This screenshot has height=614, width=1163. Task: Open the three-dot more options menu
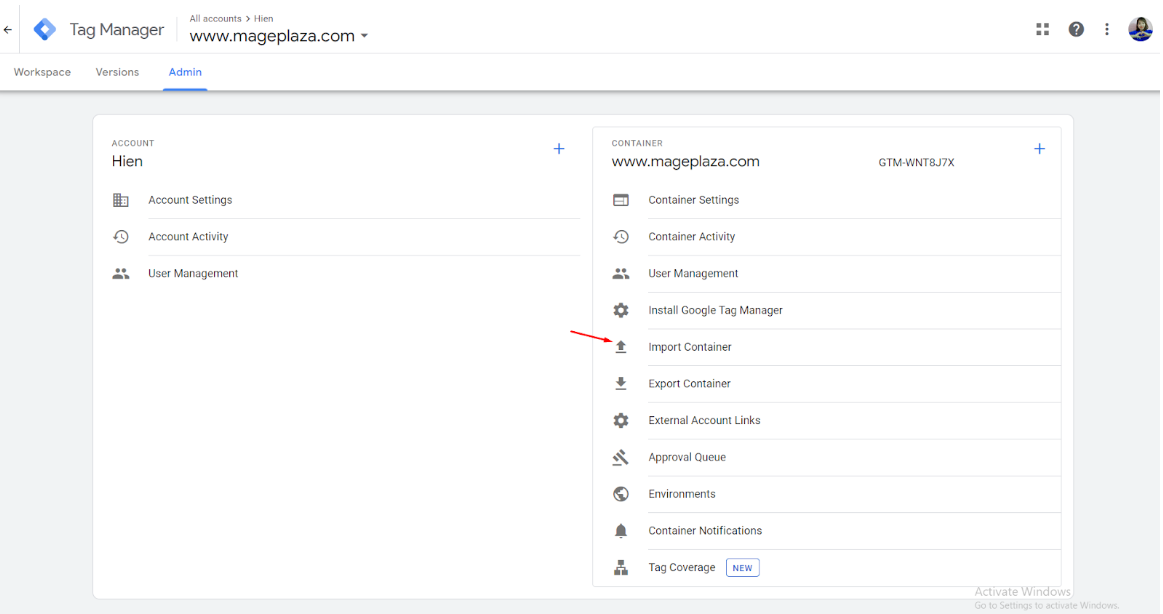[x=1107, y=29]
